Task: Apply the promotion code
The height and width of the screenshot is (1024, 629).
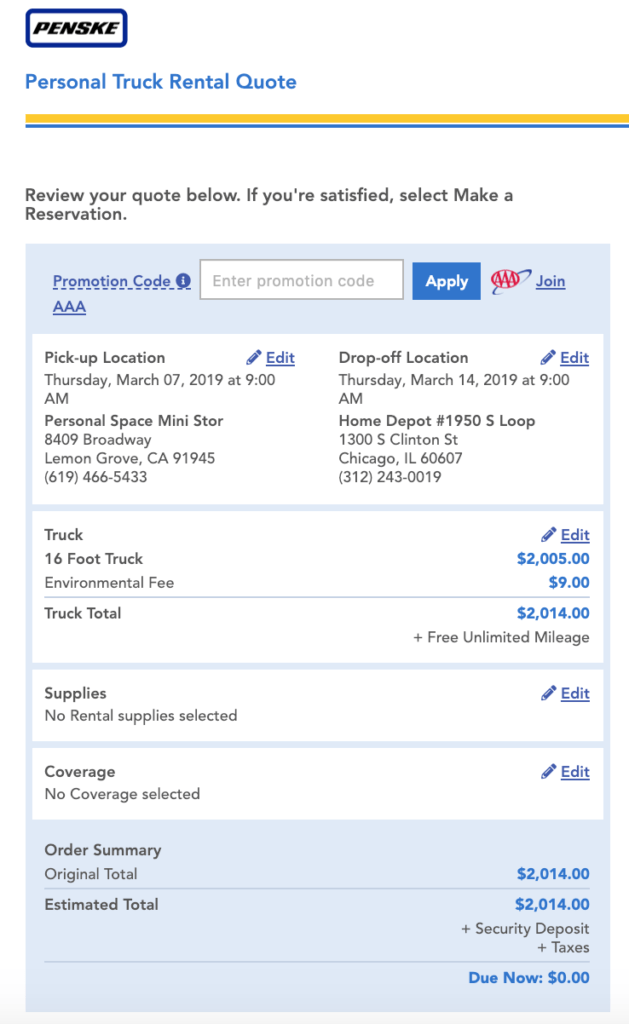Action: click(446, 281)
